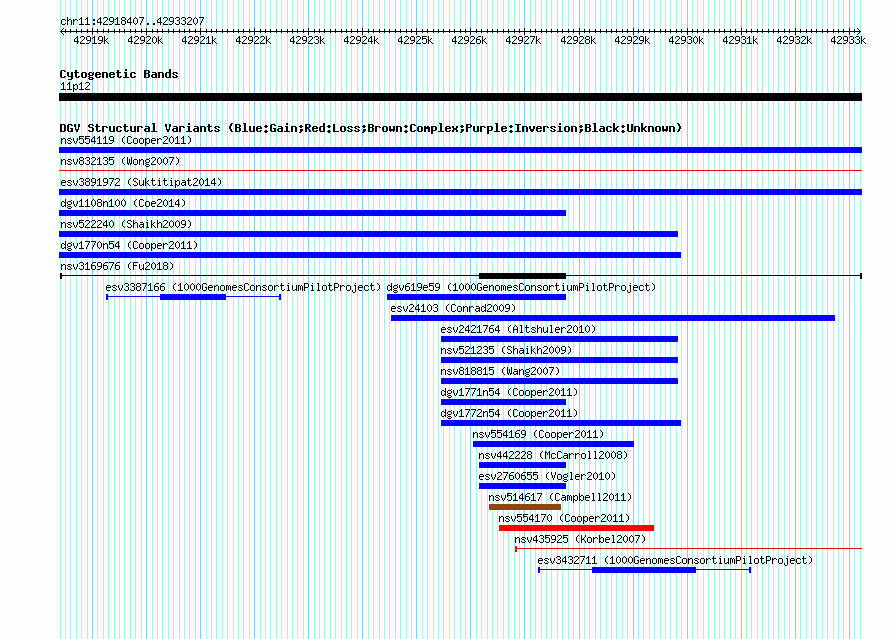Click the dgv1108n100 (Coe2014) label
This screenshot has width=890, height=639.
click(x=123, y=203)
